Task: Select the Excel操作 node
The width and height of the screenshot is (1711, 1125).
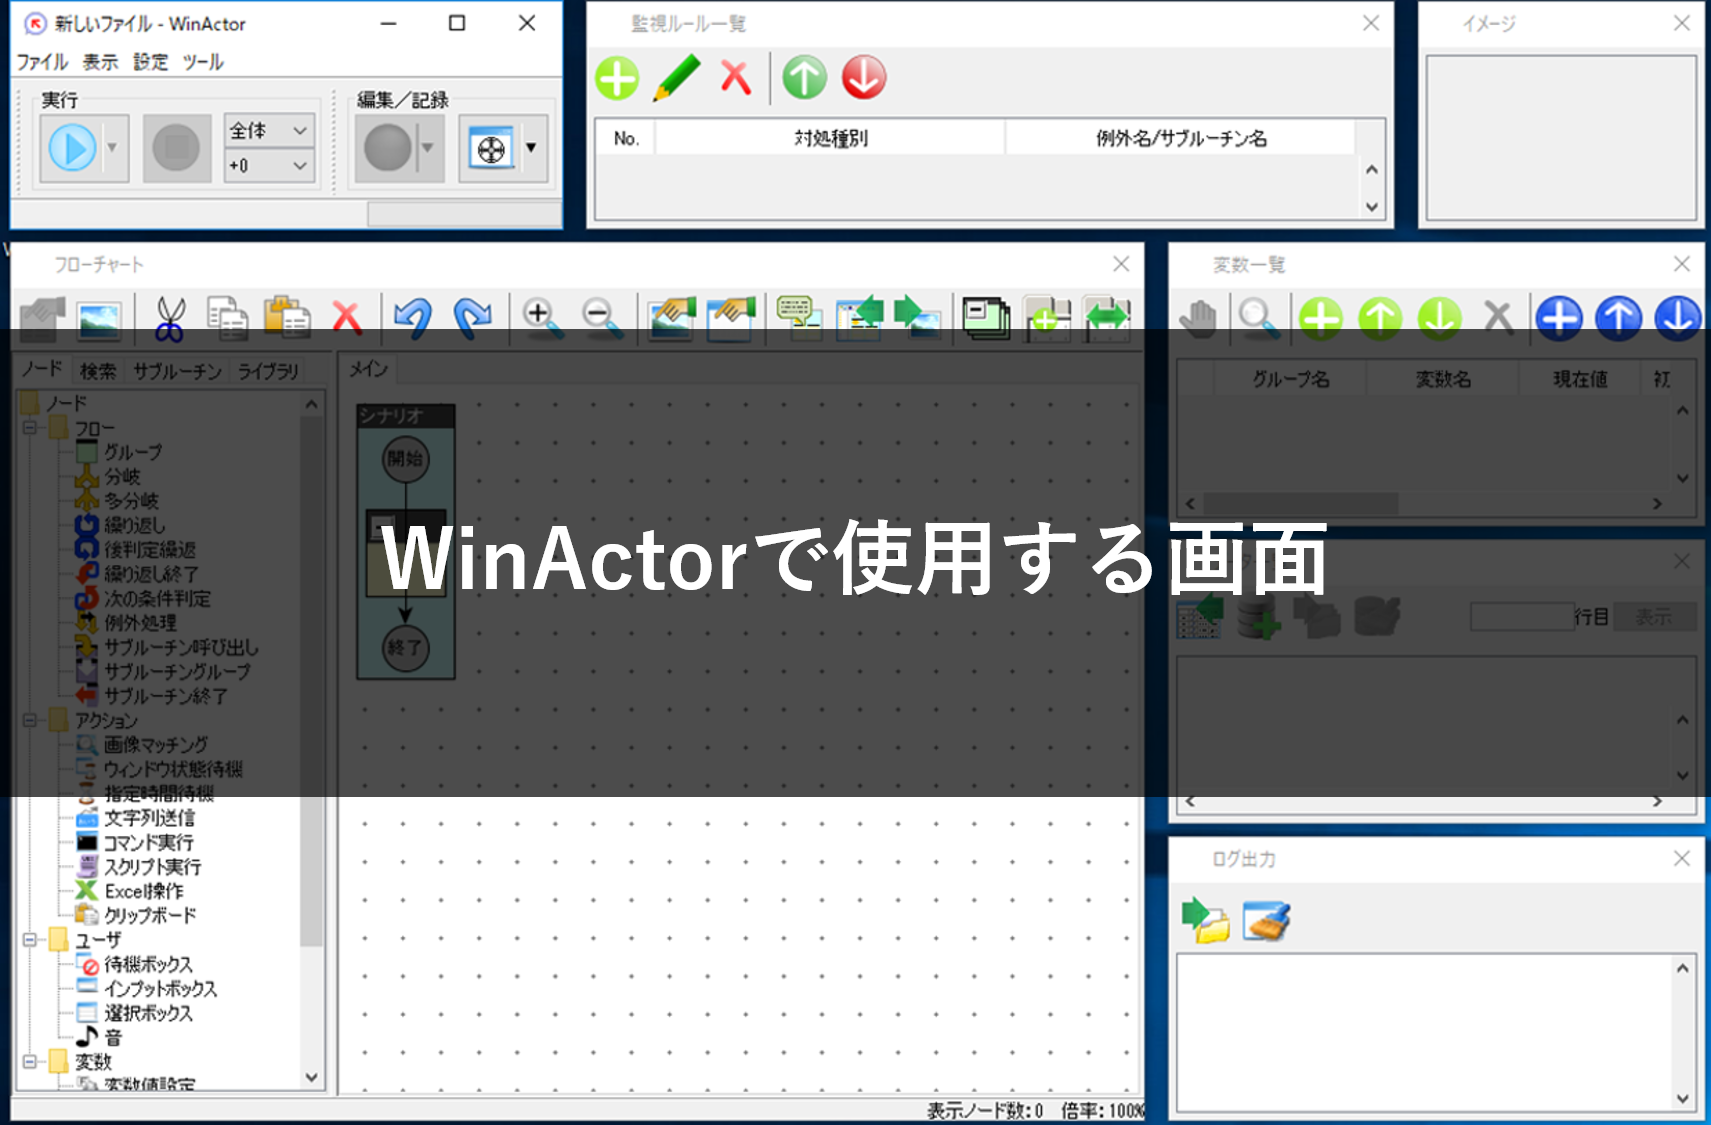Action: point(144,891)
